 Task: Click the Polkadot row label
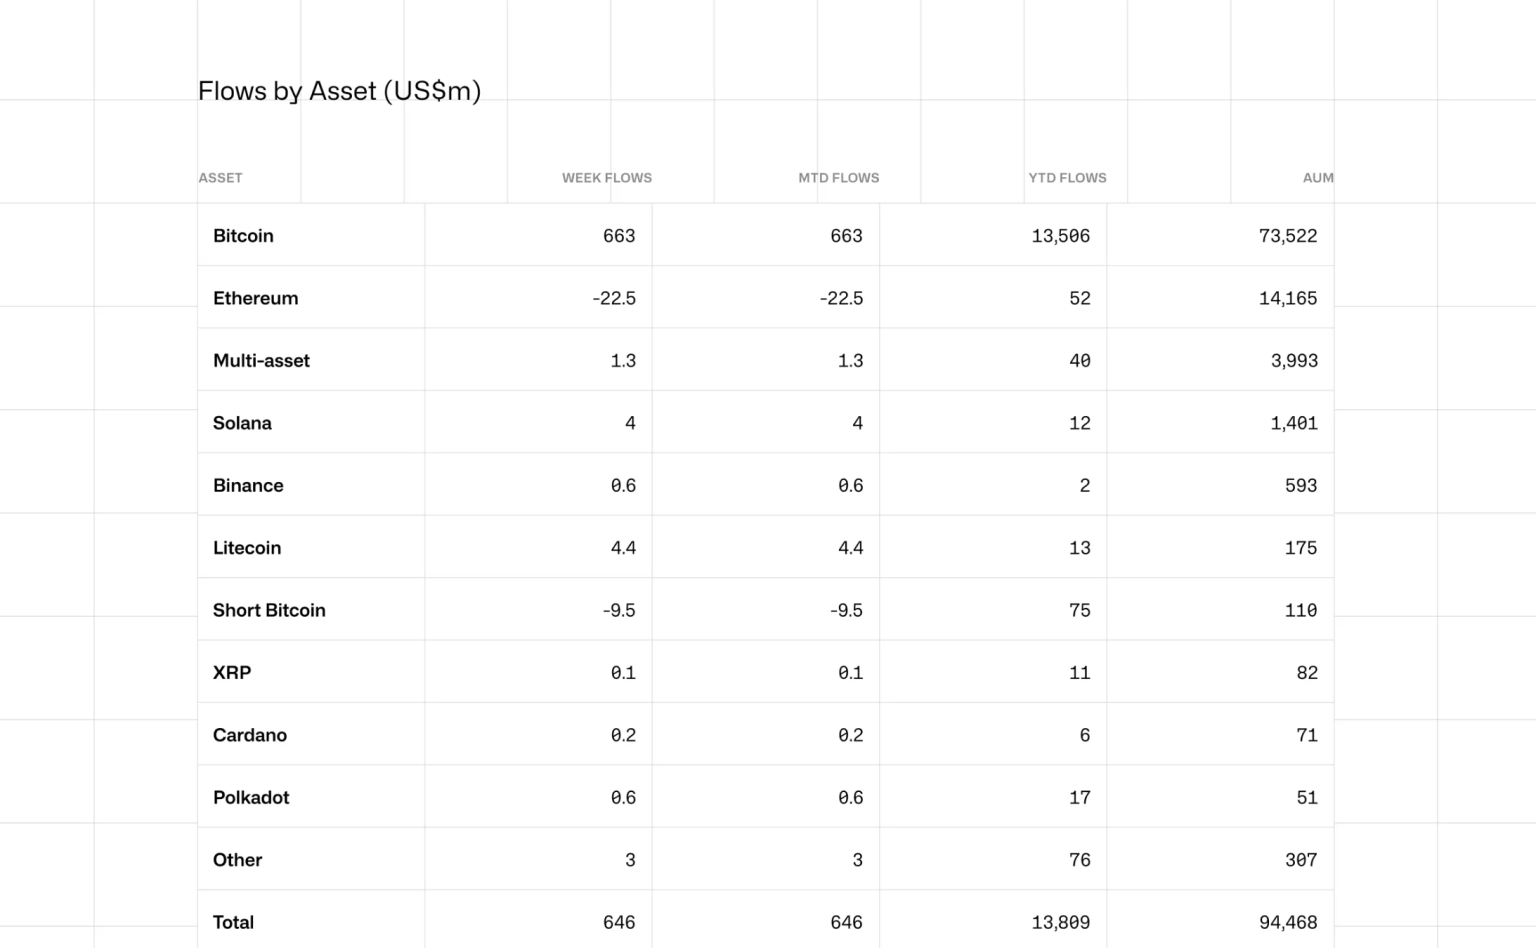(251, 798)
